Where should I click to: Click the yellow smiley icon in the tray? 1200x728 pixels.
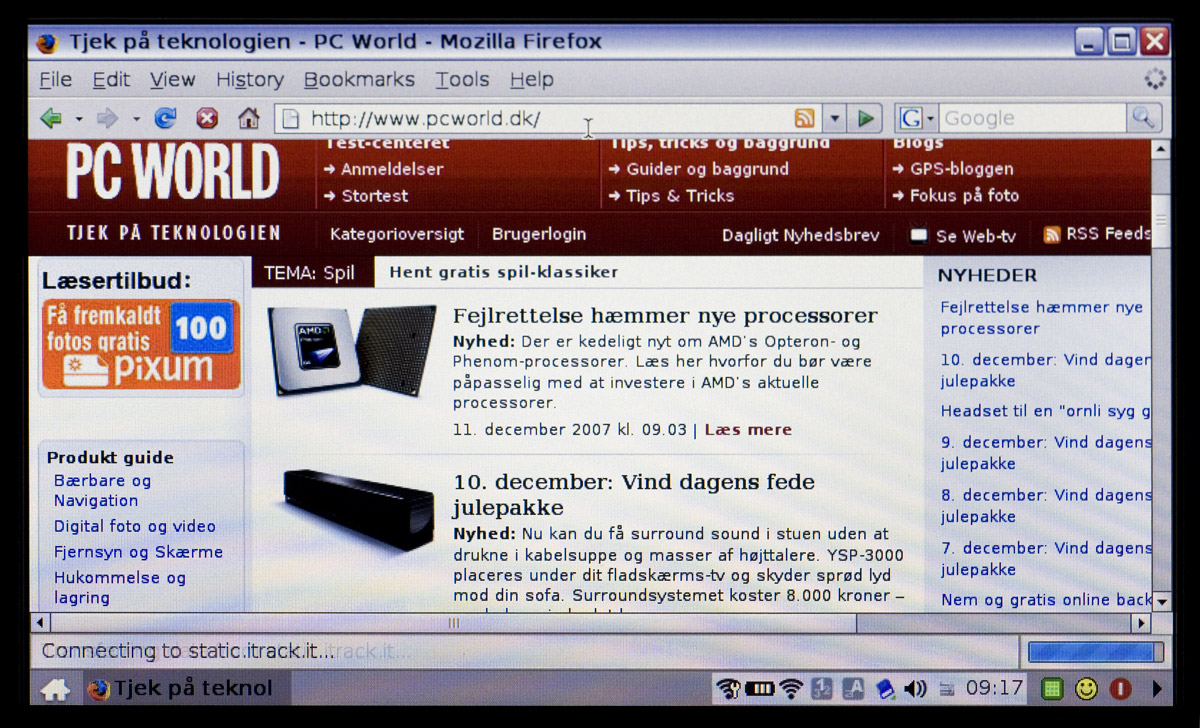coord(1086,689)
